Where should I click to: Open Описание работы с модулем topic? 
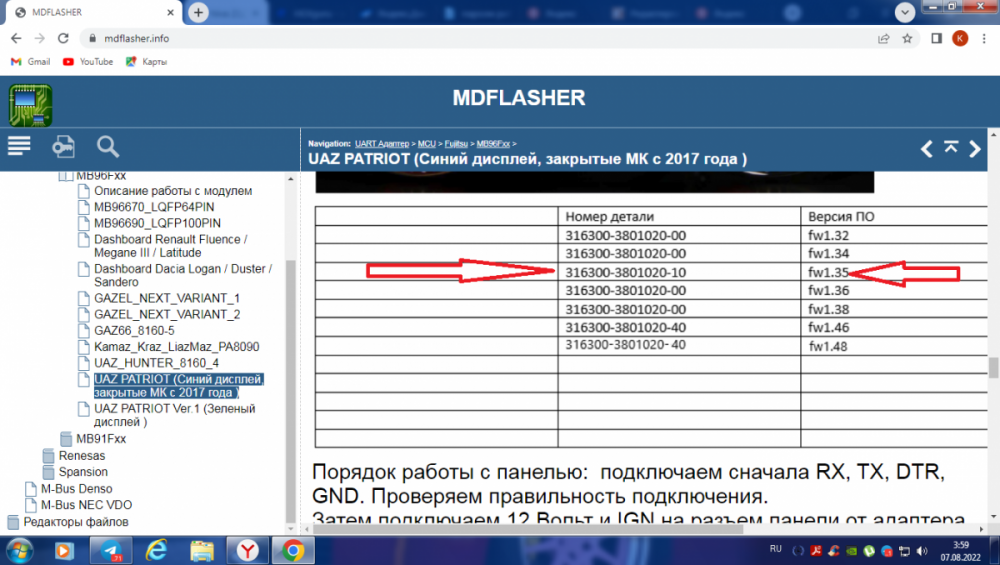click(x=173, y=191)
